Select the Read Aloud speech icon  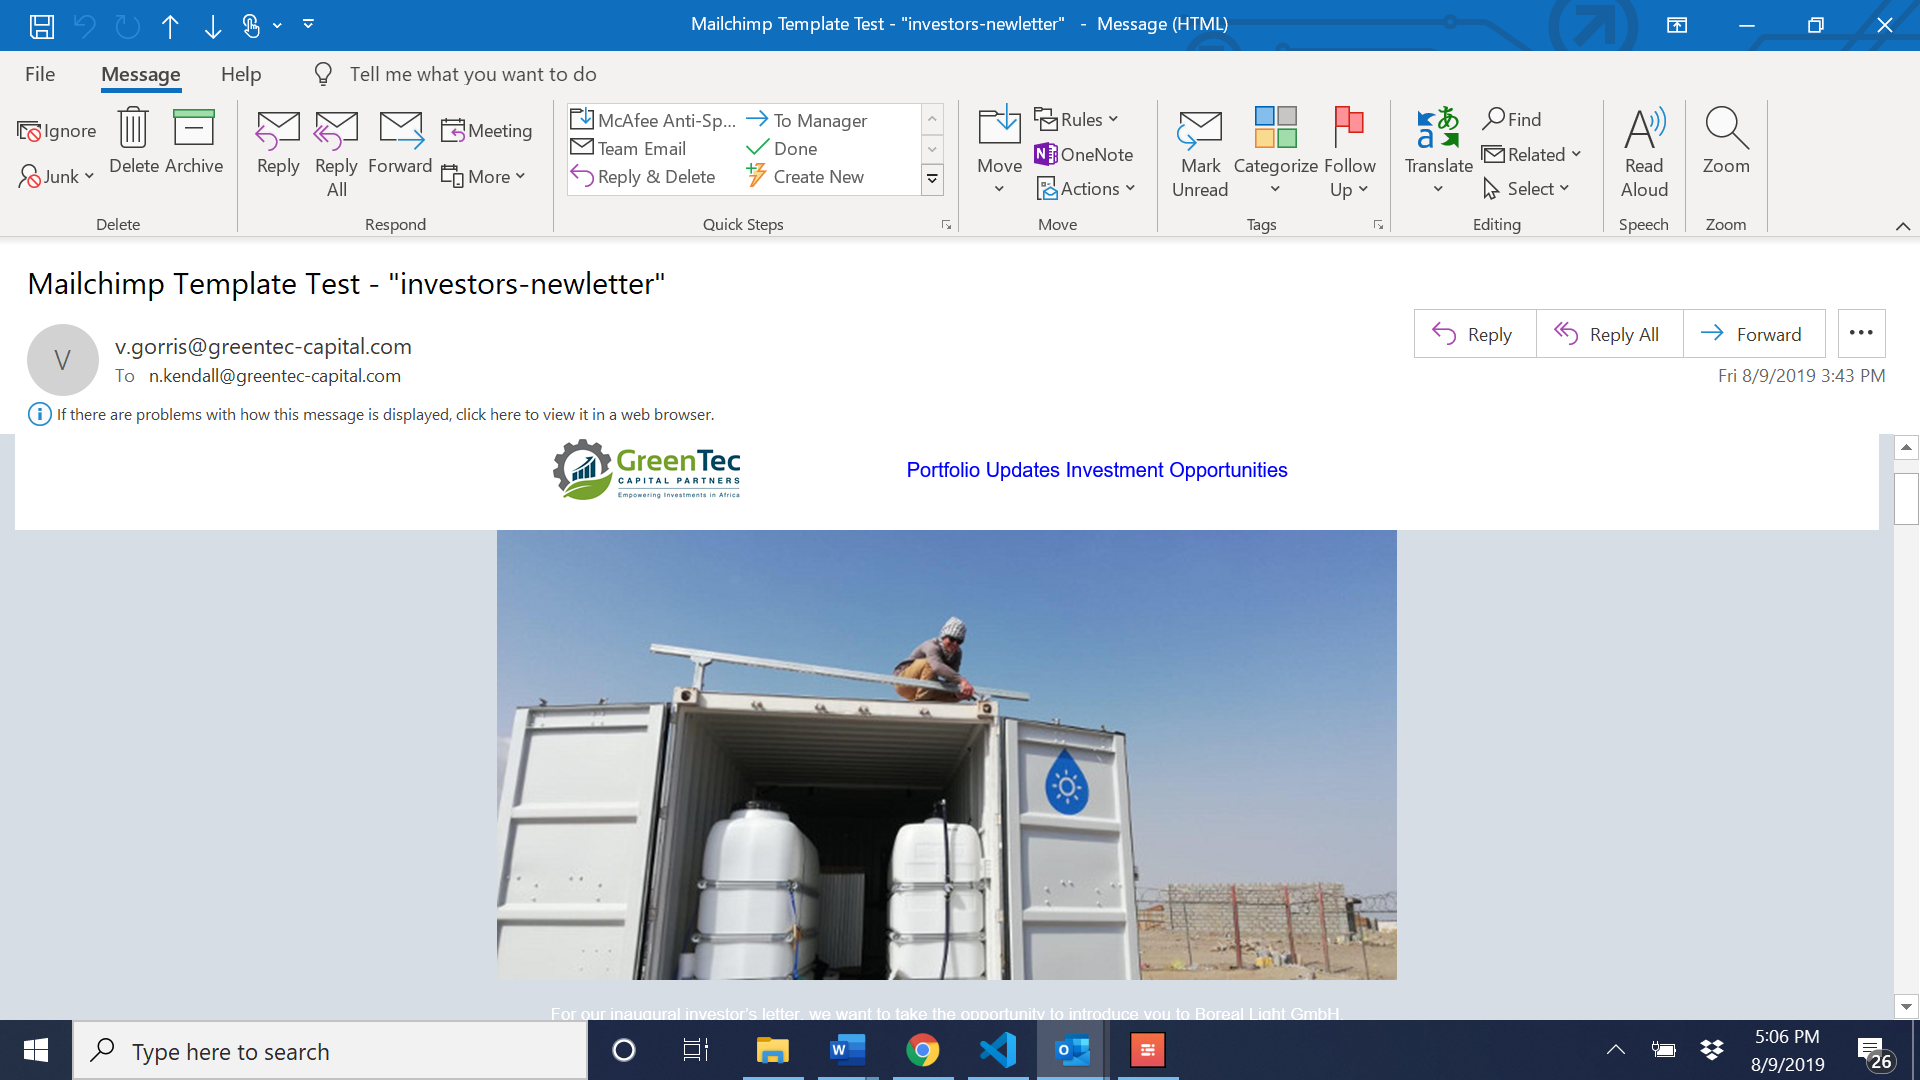pos(1643,152)
